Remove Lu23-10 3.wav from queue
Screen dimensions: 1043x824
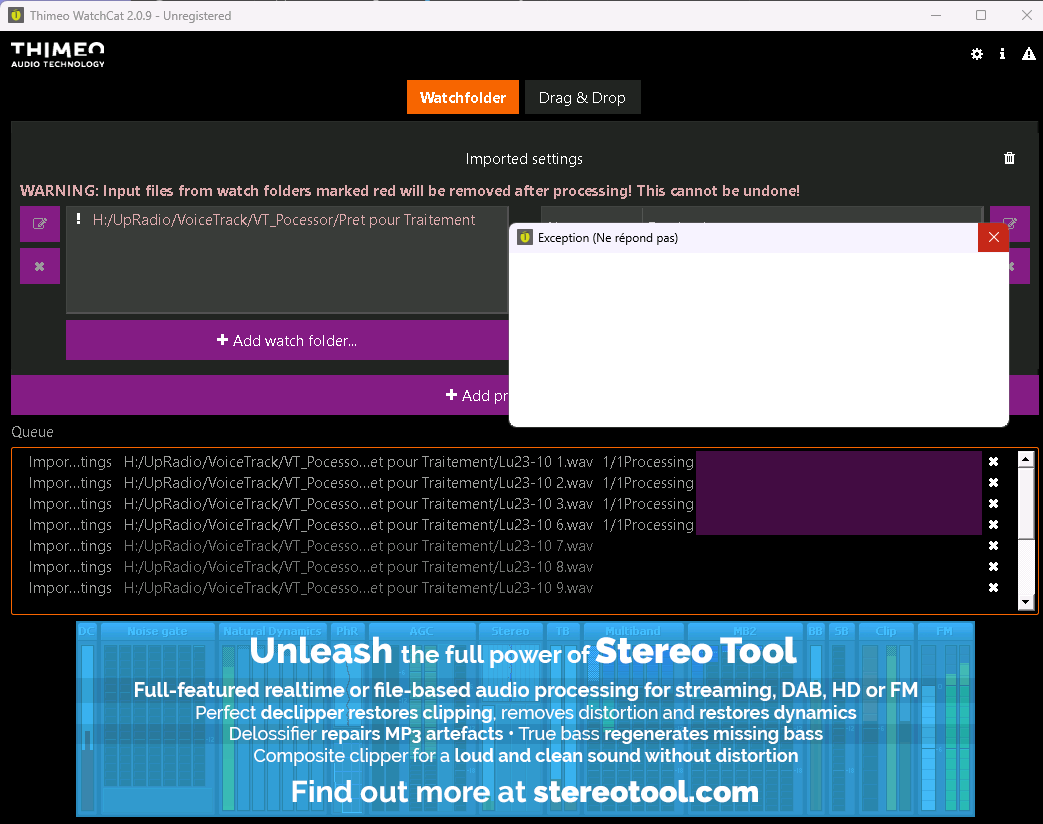pos(993,503)
